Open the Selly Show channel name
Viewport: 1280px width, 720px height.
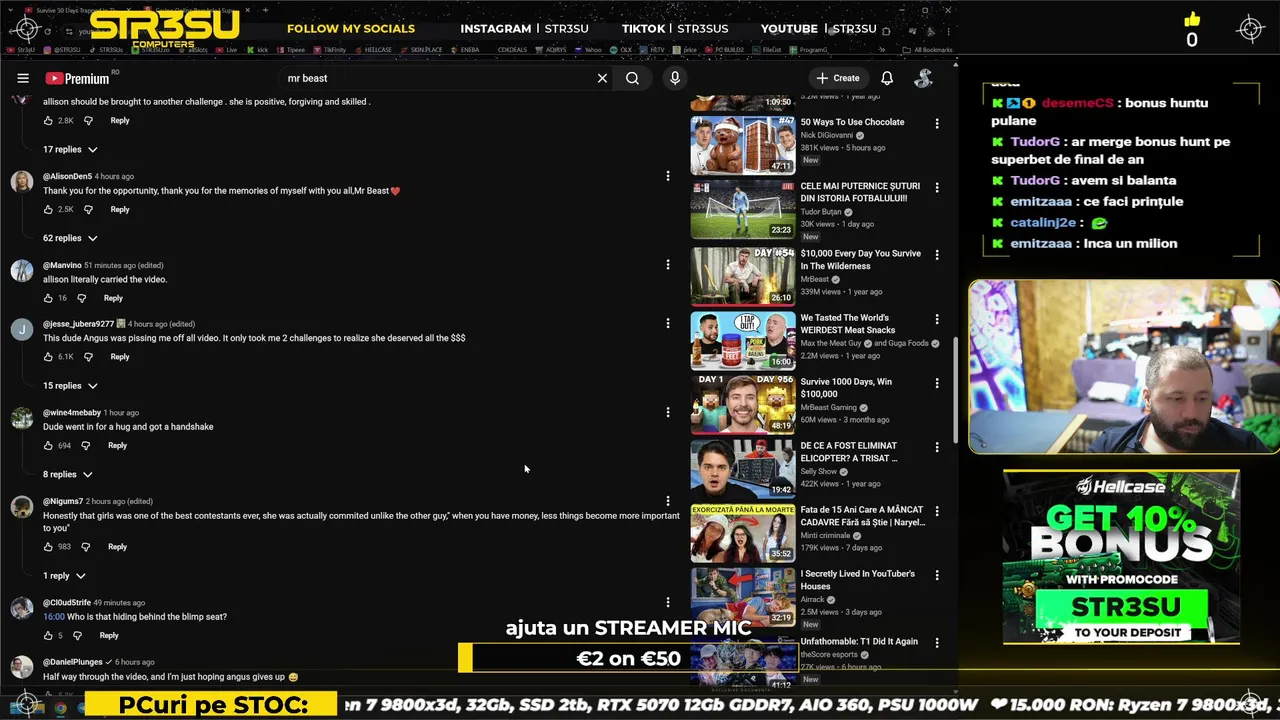[819, 471]
